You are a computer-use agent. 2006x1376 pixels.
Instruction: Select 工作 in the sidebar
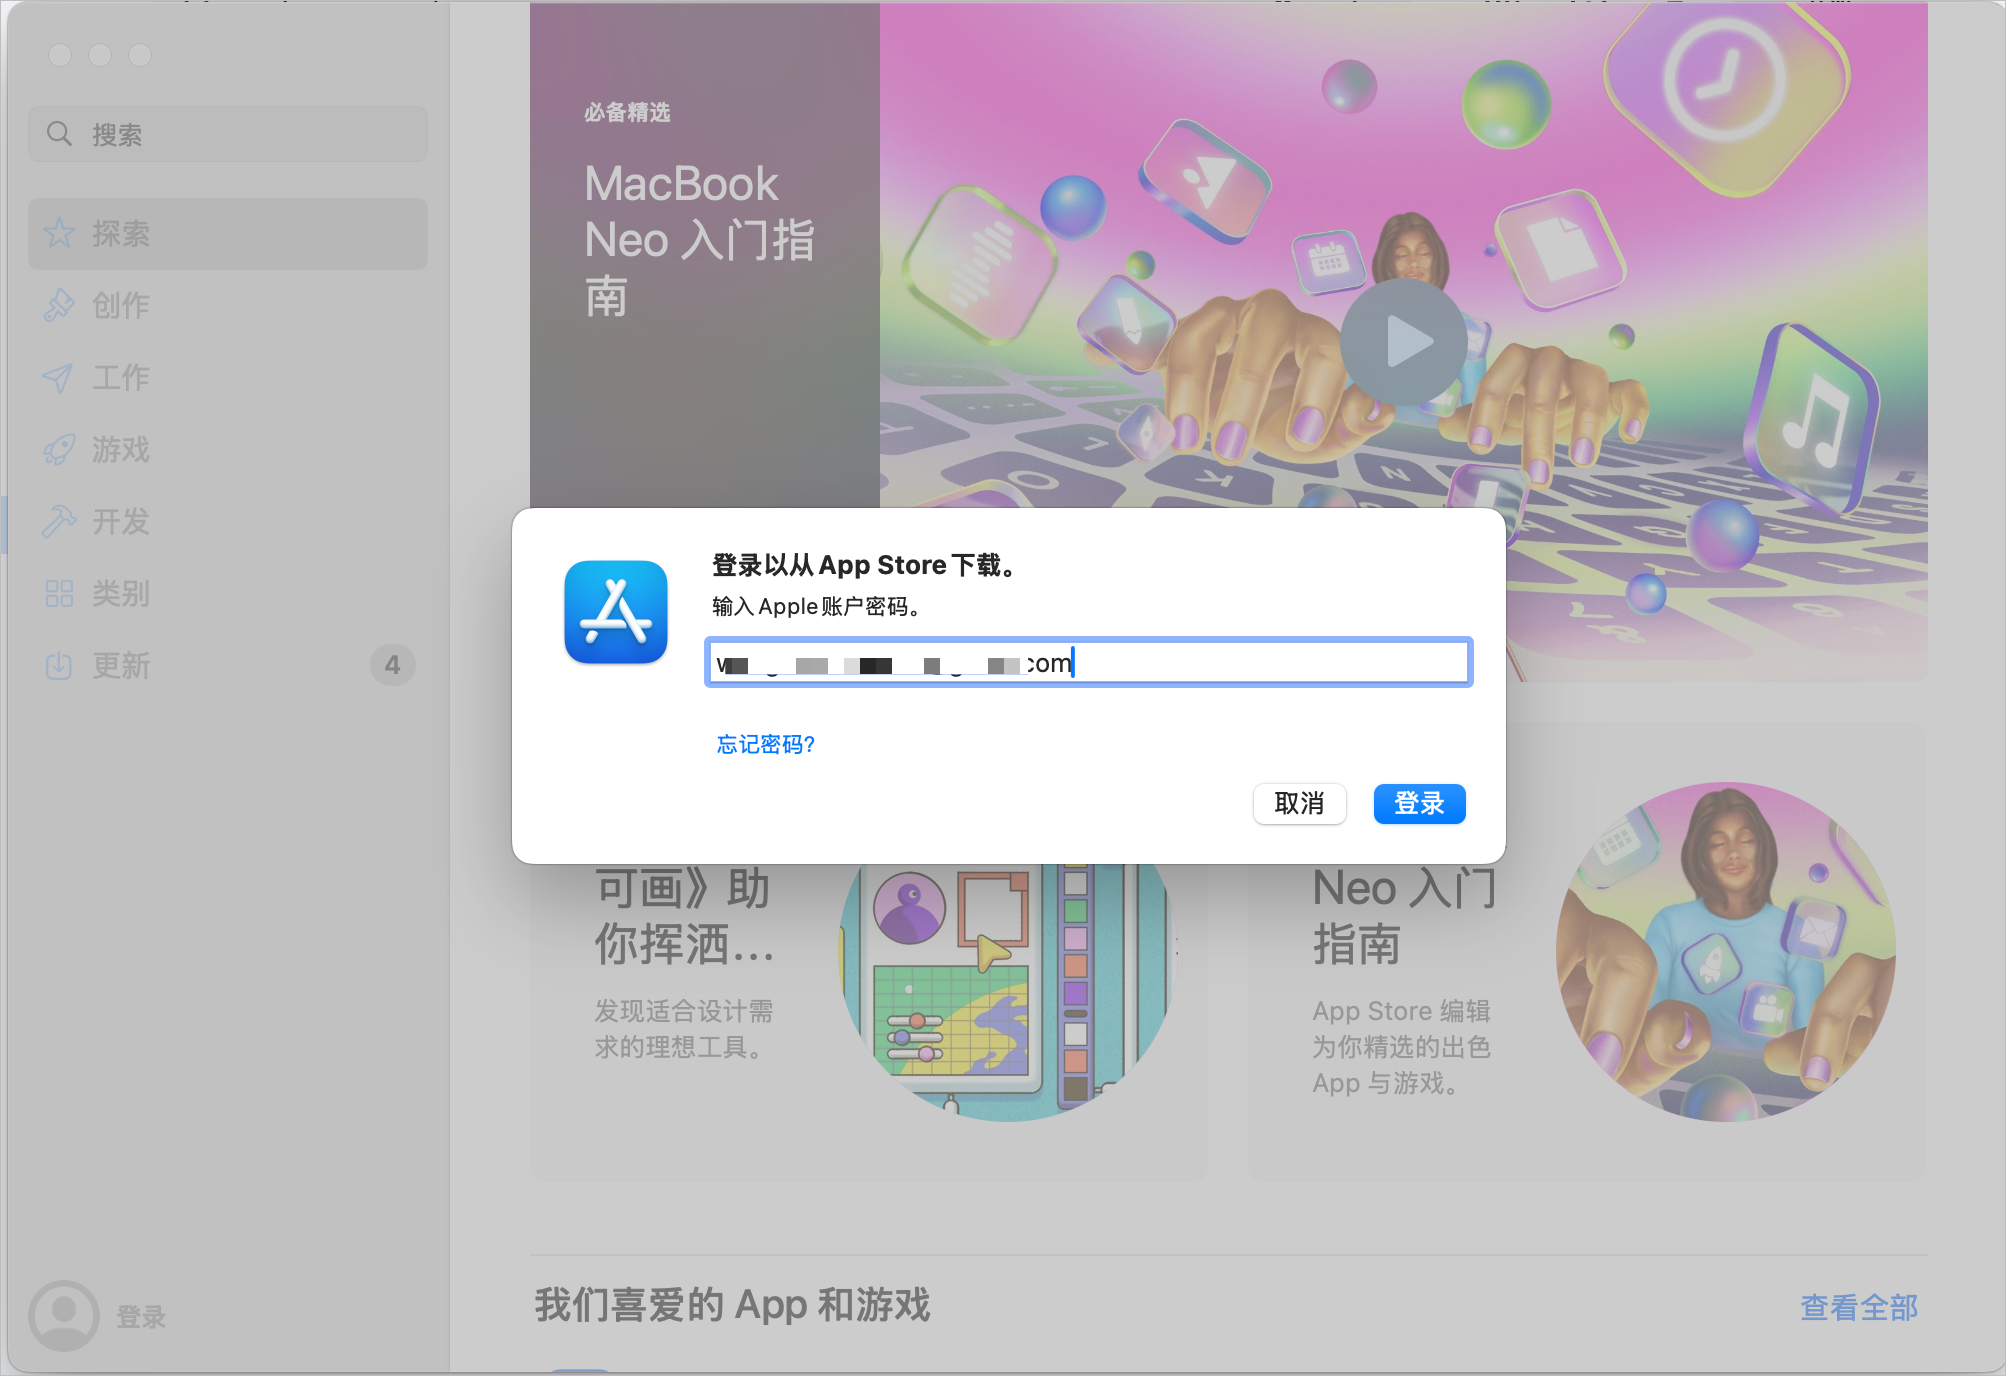228,378
